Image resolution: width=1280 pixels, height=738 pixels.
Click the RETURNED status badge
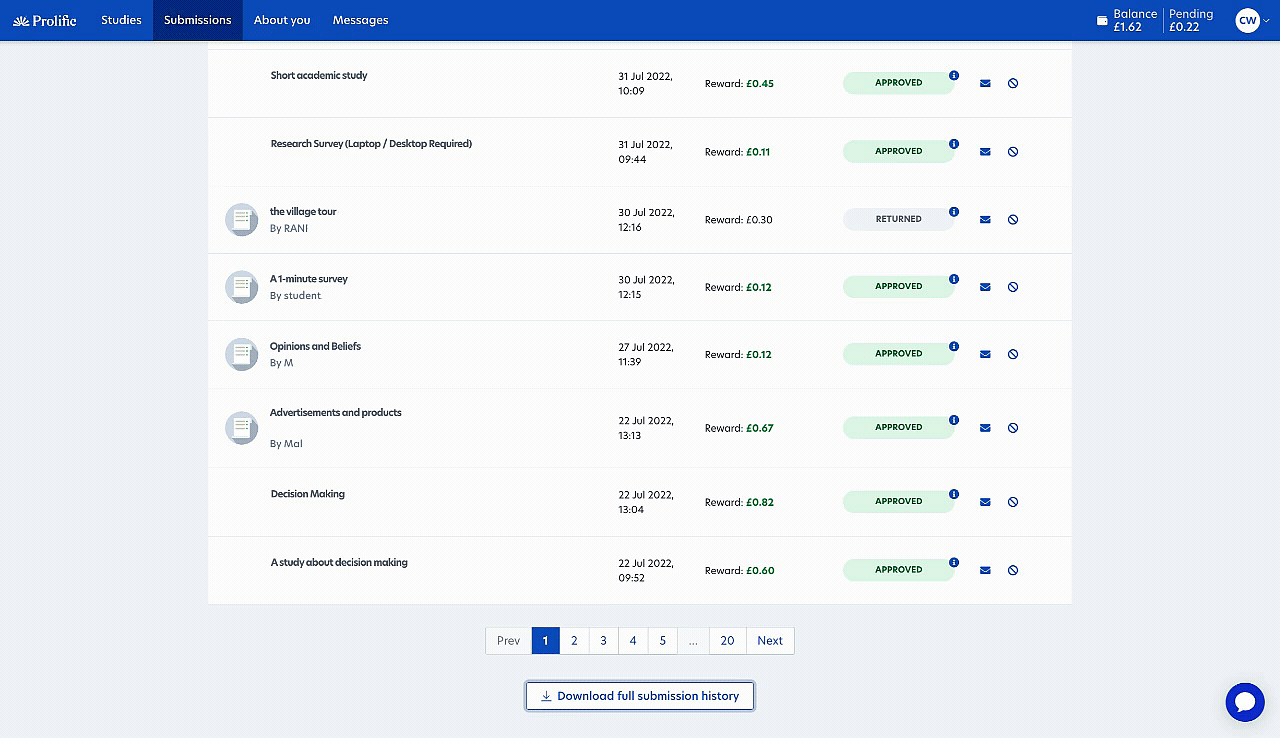899,219
